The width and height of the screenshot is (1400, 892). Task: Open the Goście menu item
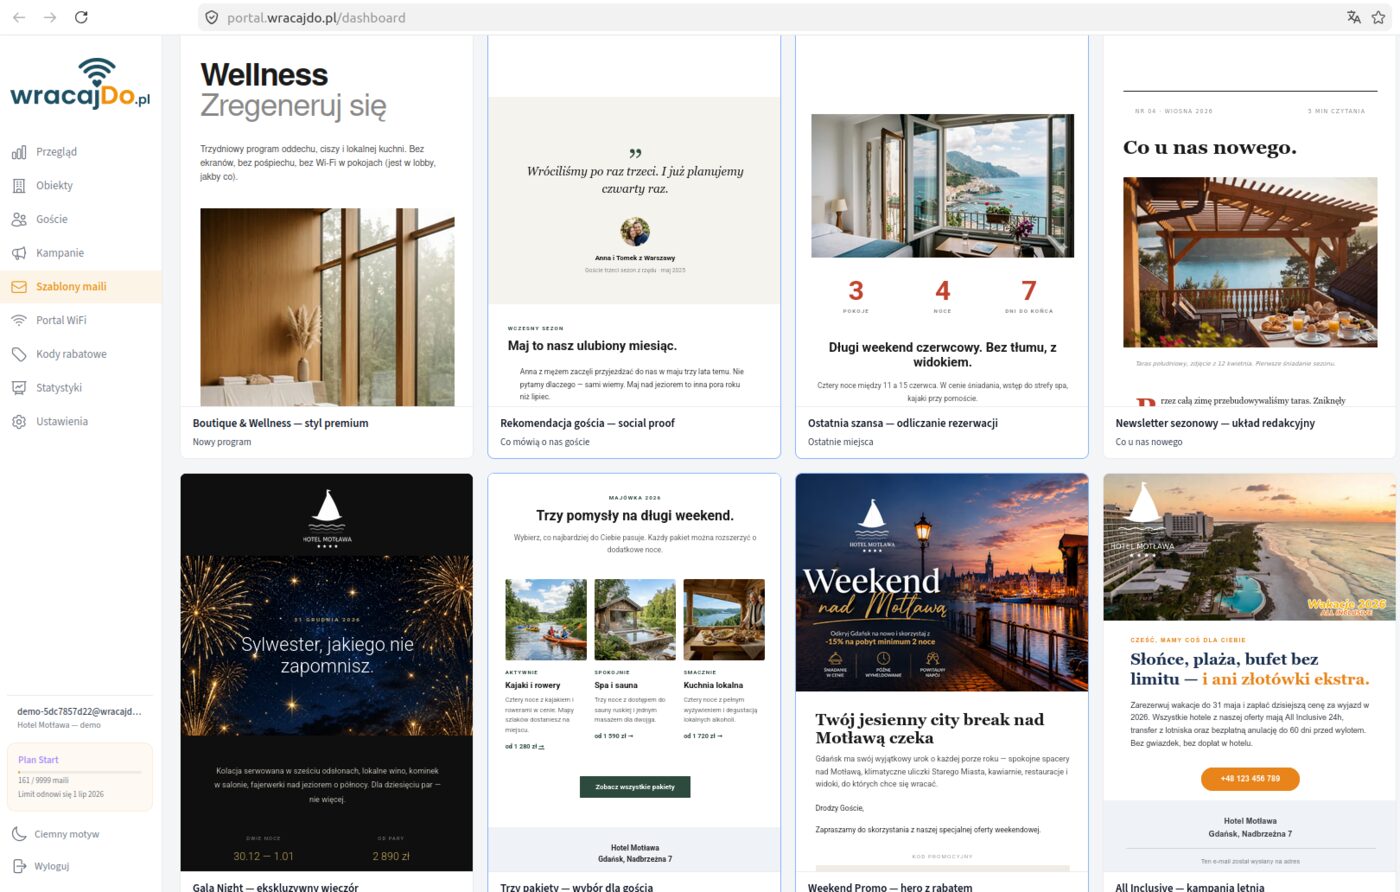pyautogui.click(x=80, y=219)
